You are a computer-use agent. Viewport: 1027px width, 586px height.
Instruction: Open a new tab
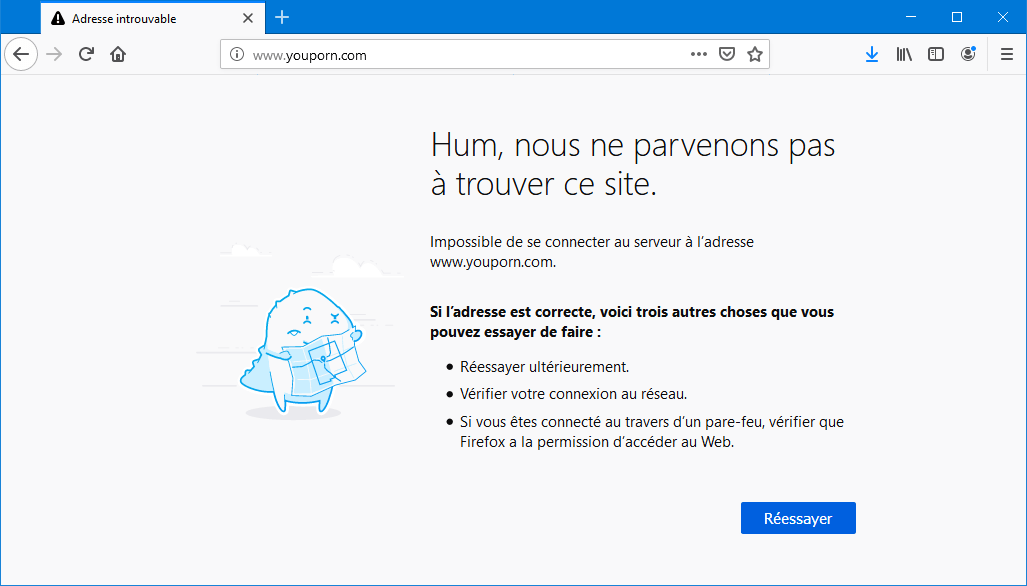pyautogui.click(x=282, y=18)
